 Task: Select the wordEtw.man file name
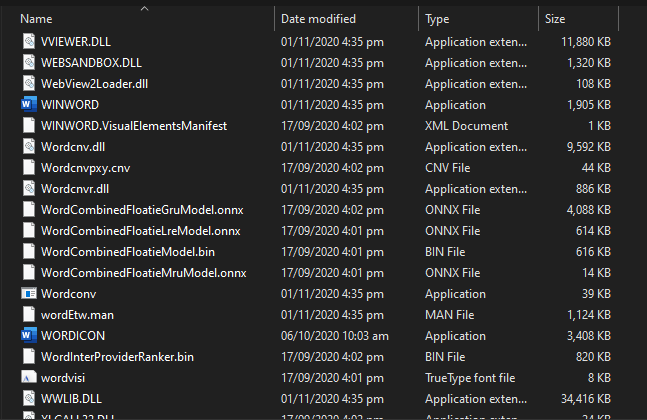click(x=77, y=315)
